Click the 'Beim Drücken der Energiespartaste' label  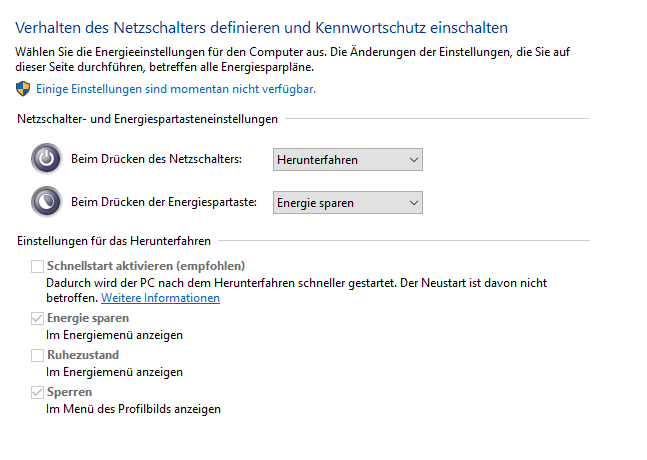(165, 203)
